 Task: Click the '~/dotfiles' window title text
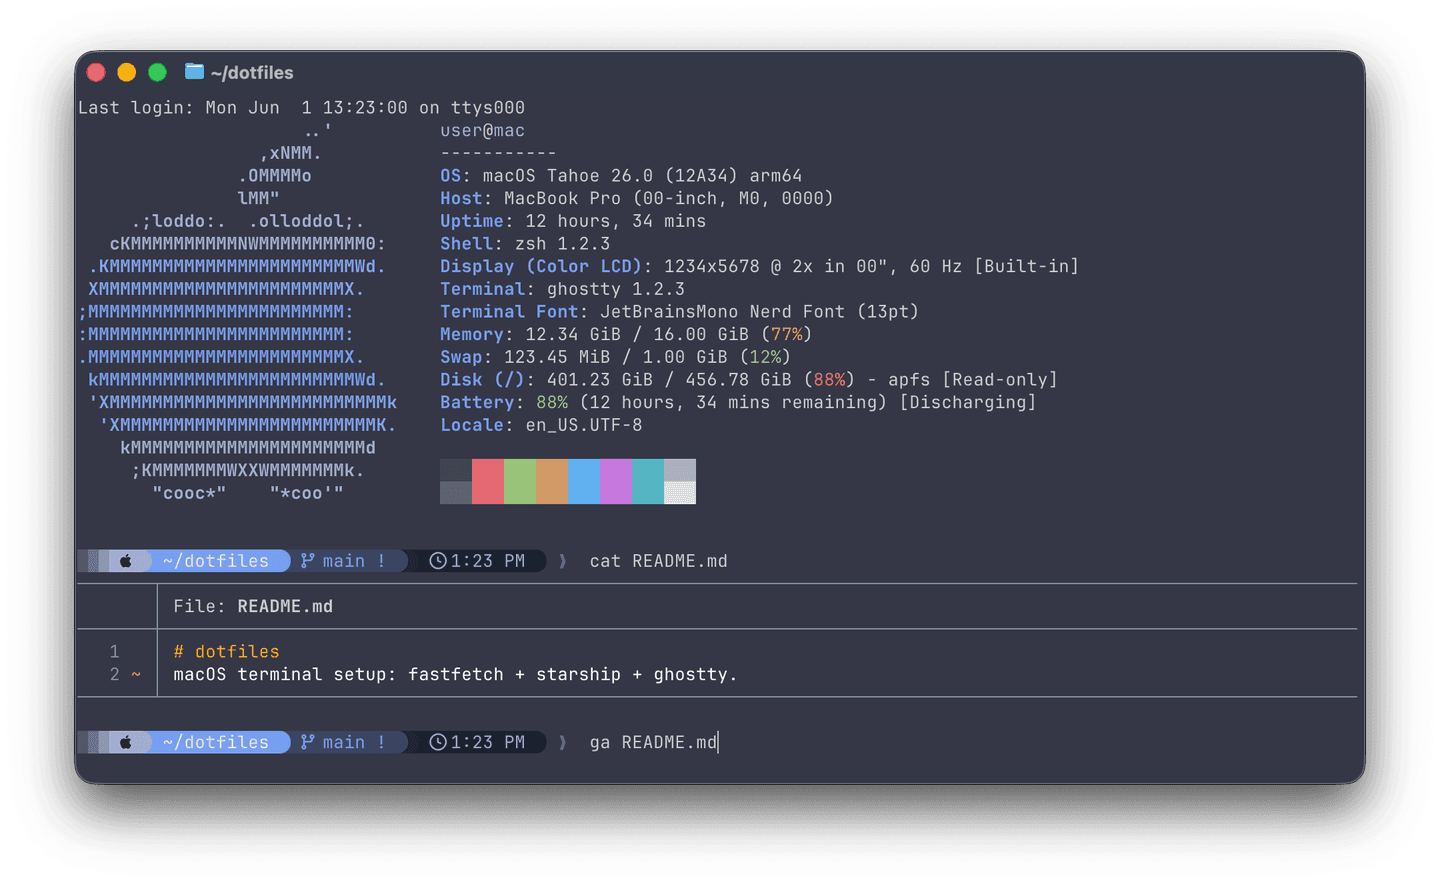[x=252, y=72]
